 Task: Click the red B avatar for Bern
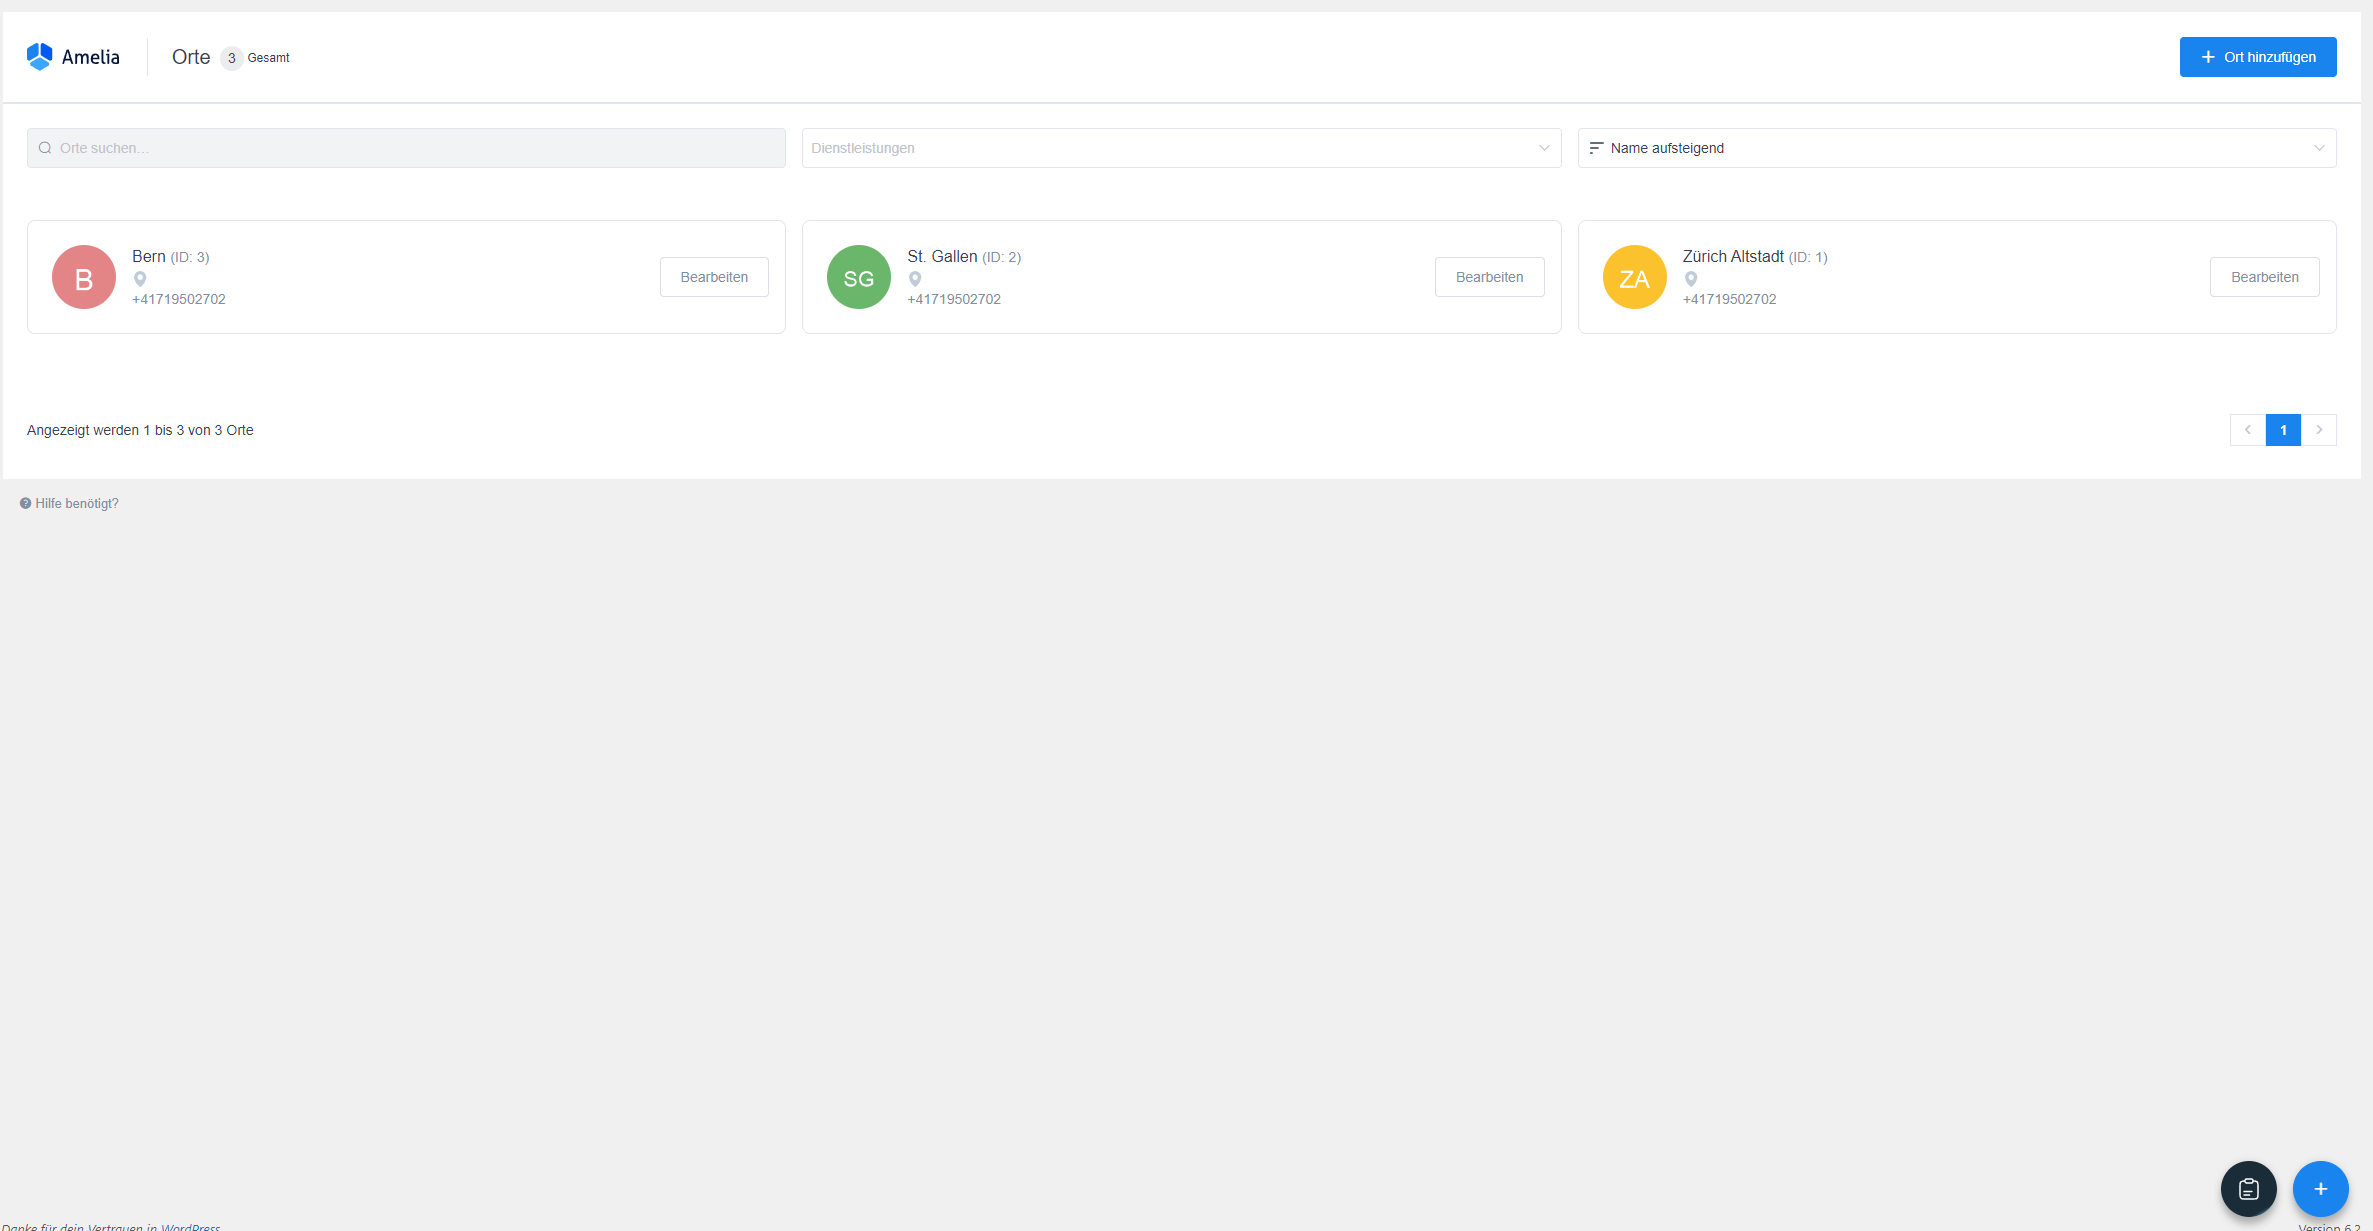click(x=84, y=277)
